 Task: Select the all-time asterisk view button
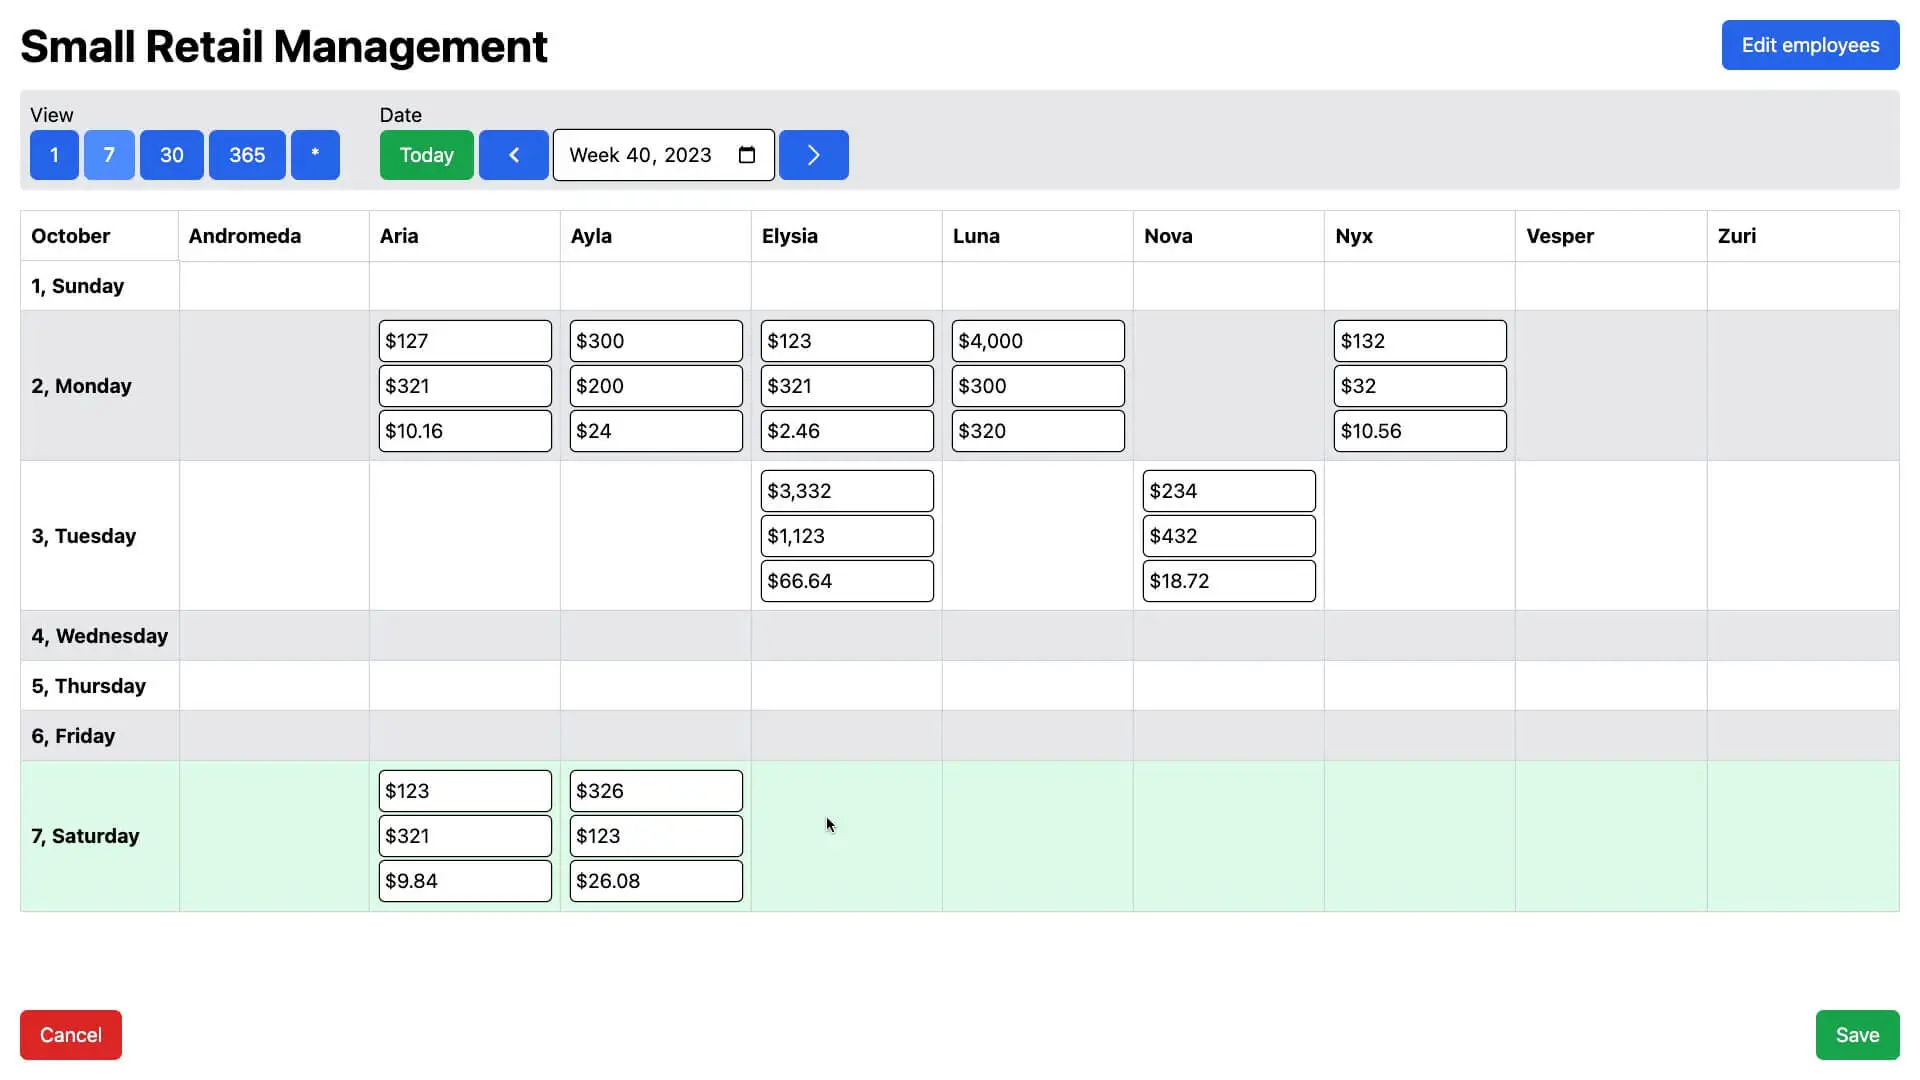coord(315,155)
